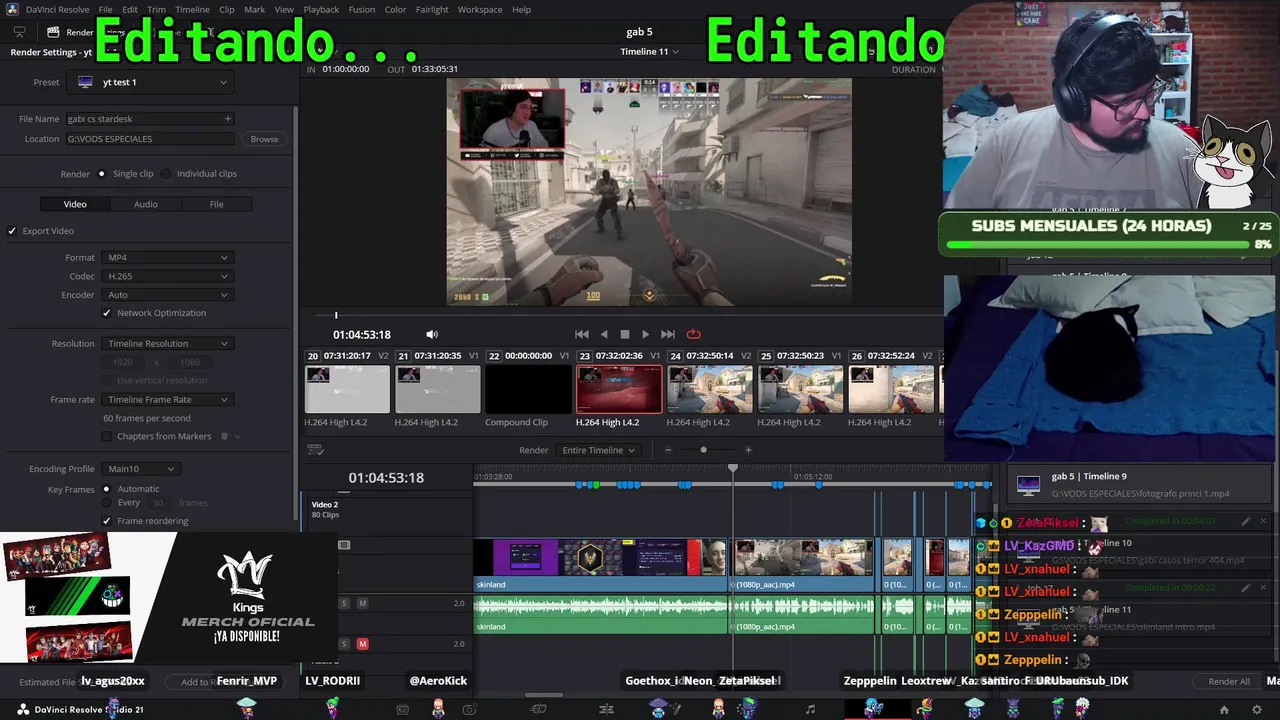The image size is (1280, 720).
Task: Open the File menu
Action: tap(105, 9)
